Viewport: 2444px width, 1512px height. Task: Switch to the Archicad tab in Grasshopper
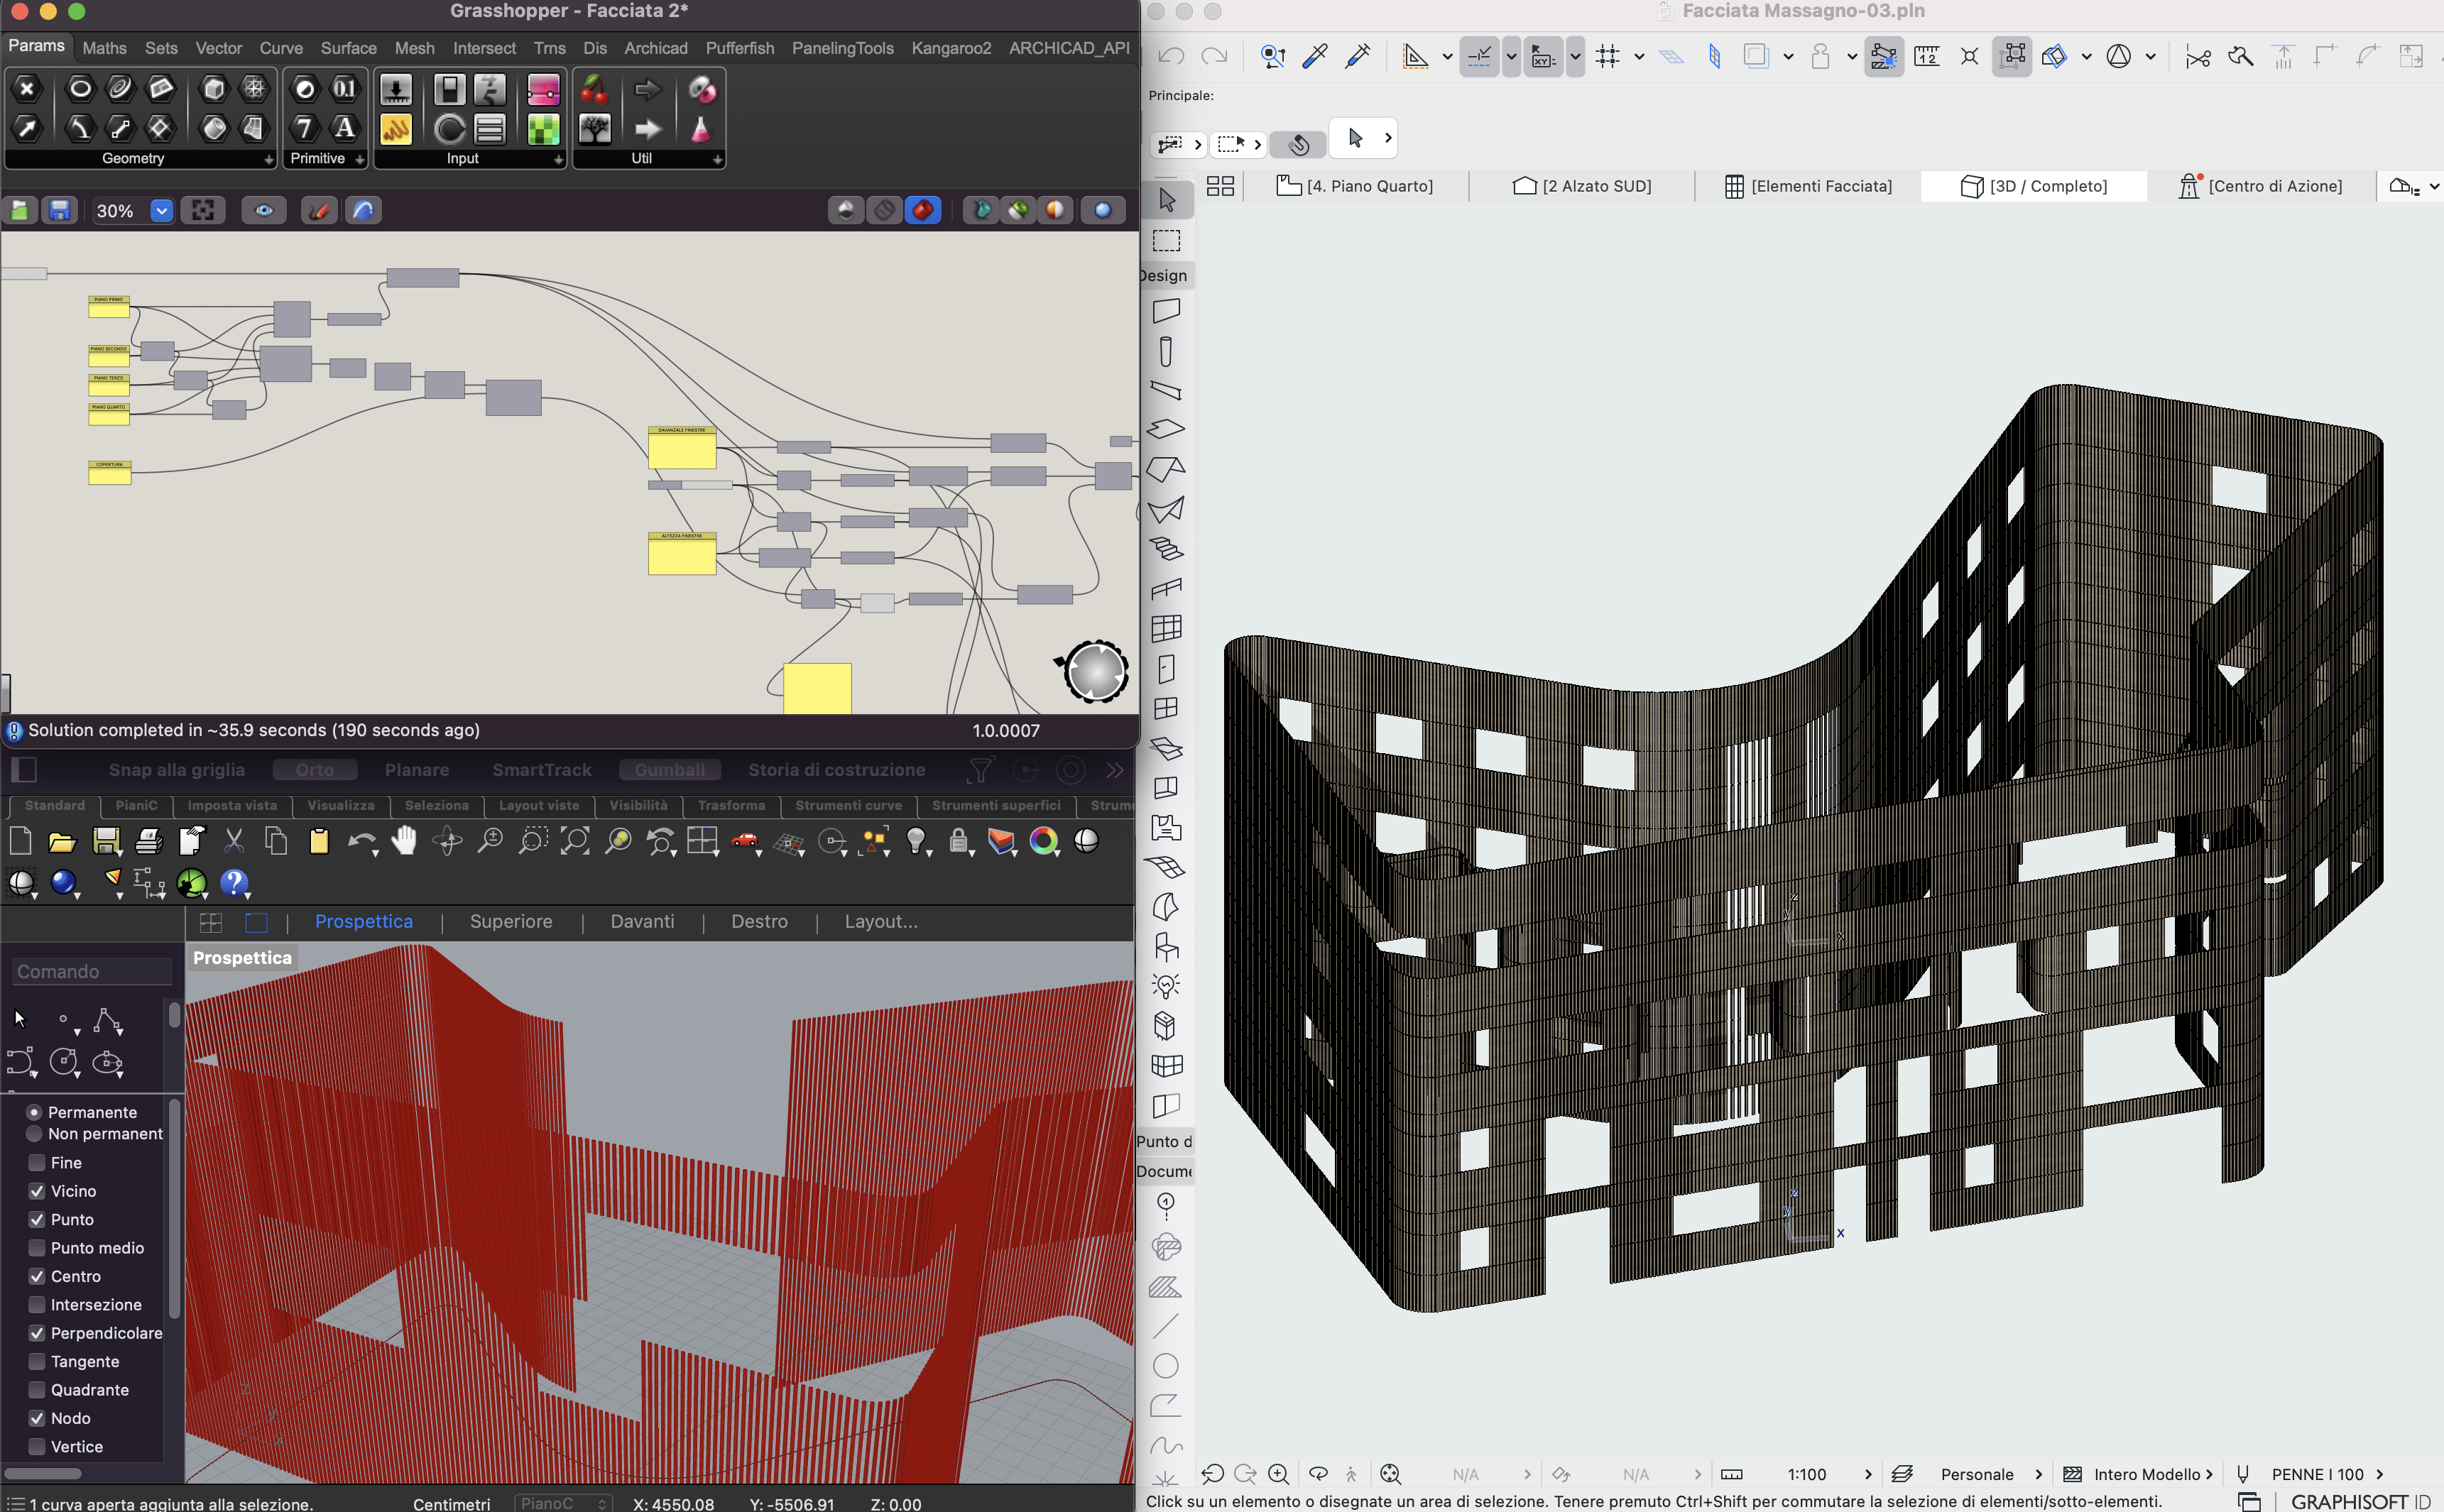coord(656,48)
